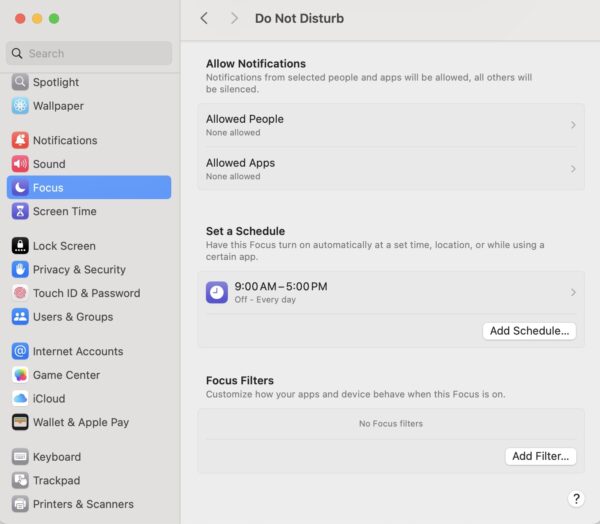This screenshot has width=600, height=524.
Task: Click the Search field in the sidebar
Action: (90, 53)
